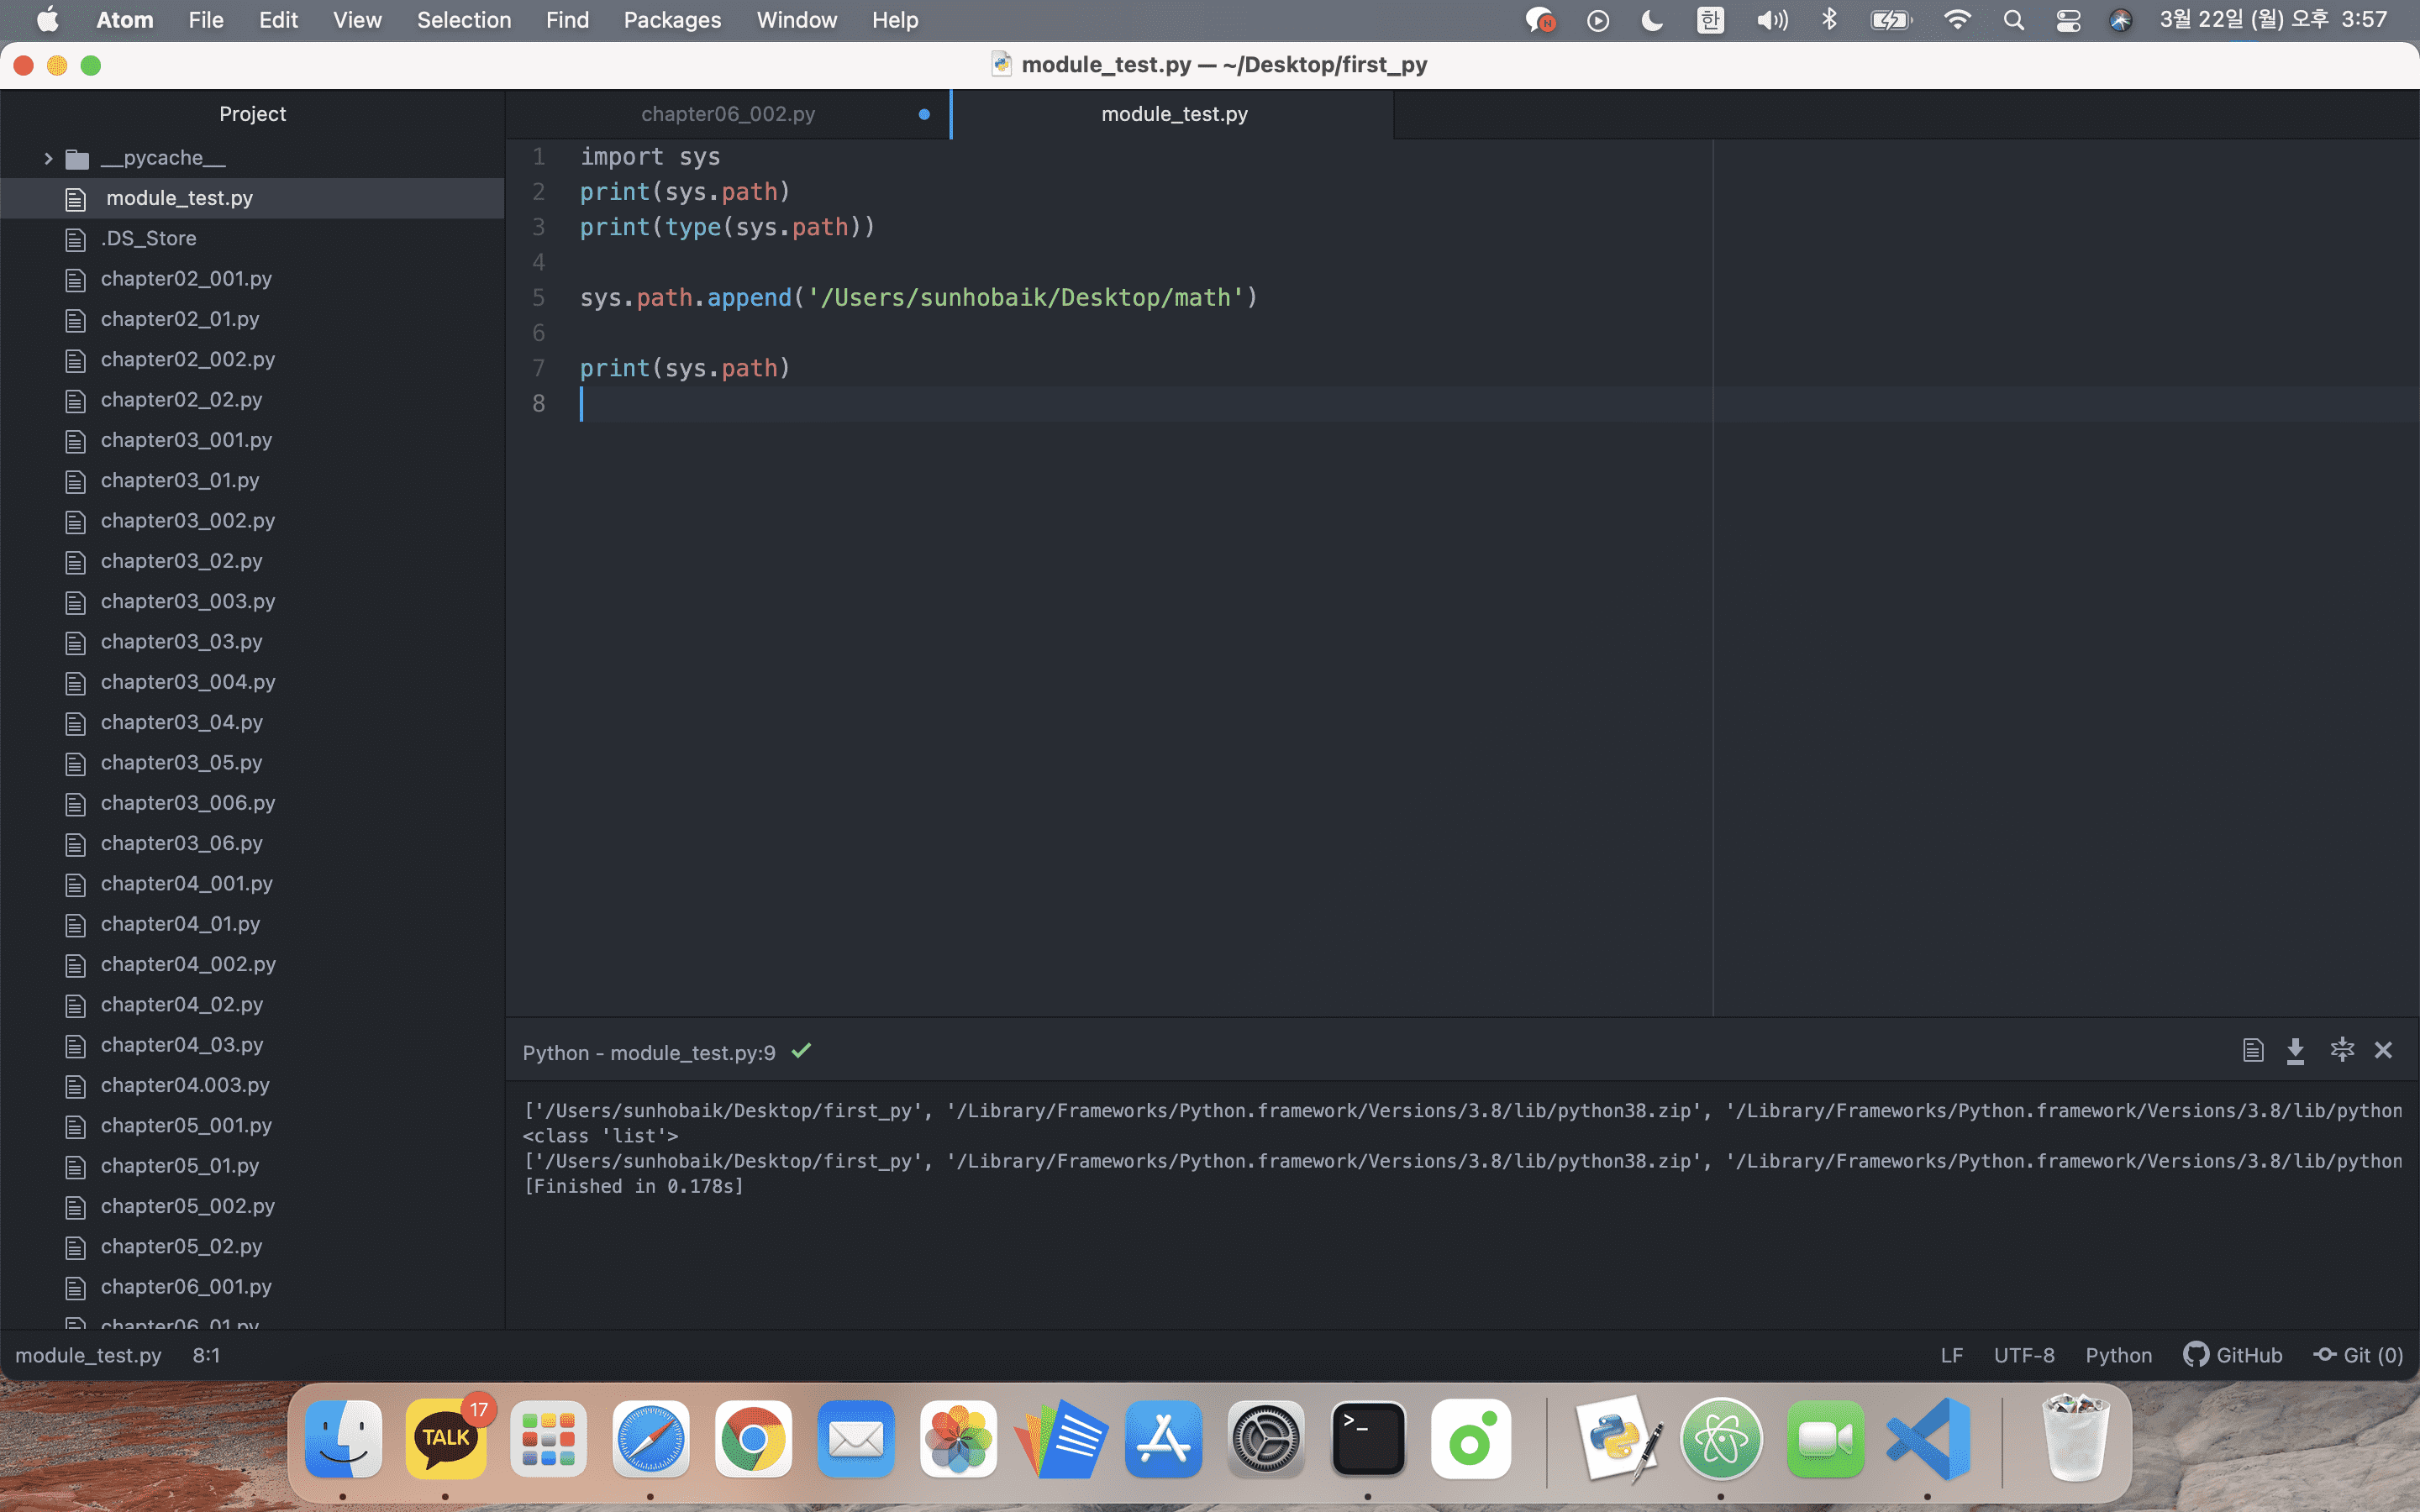Toggle Do Not Disturb moon icon
The width and height of the screenshot is (2420, 1512).
pyautogui.click(x=1652, y=20)
